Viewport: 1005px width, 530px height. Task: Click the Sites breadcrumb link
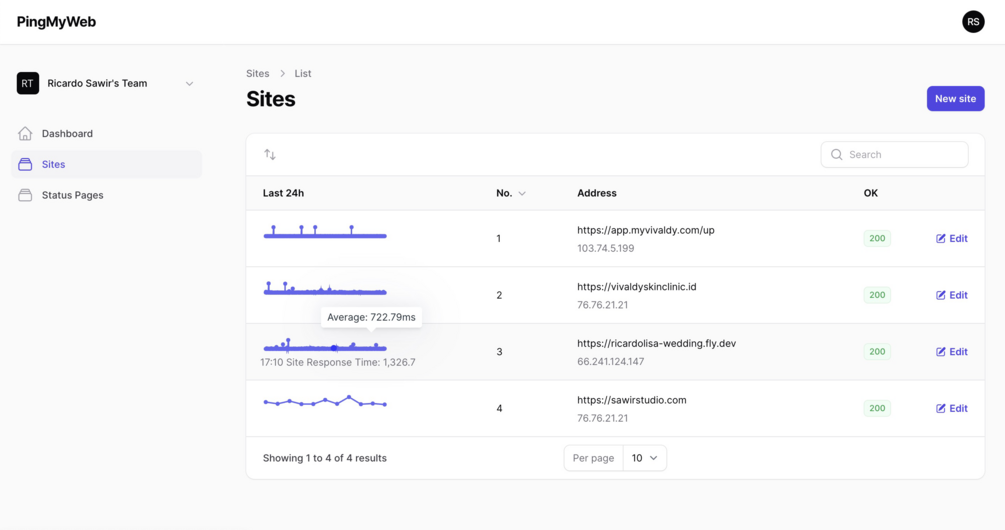point(258,73)
